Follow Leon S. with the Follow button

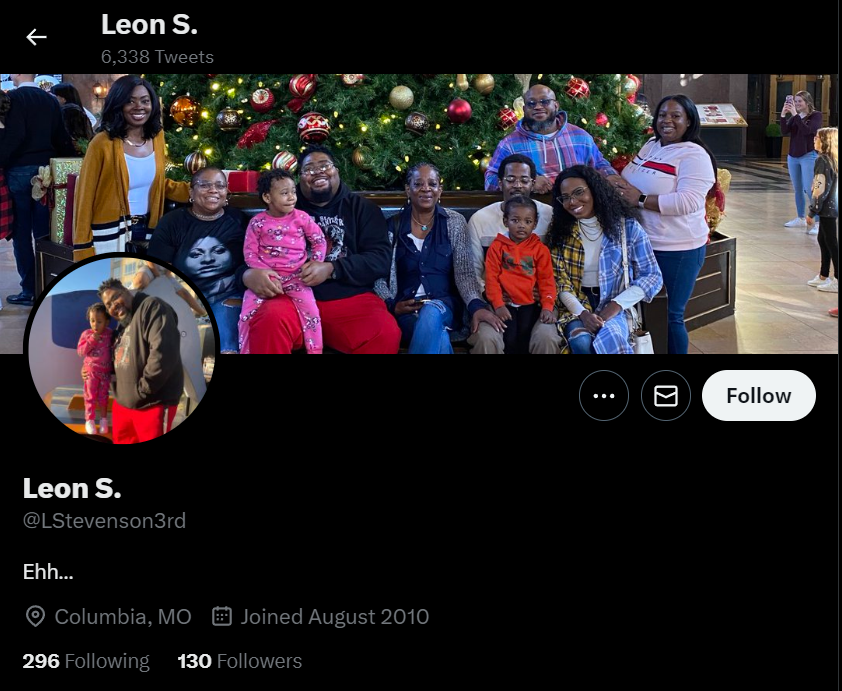pos(758,396)
